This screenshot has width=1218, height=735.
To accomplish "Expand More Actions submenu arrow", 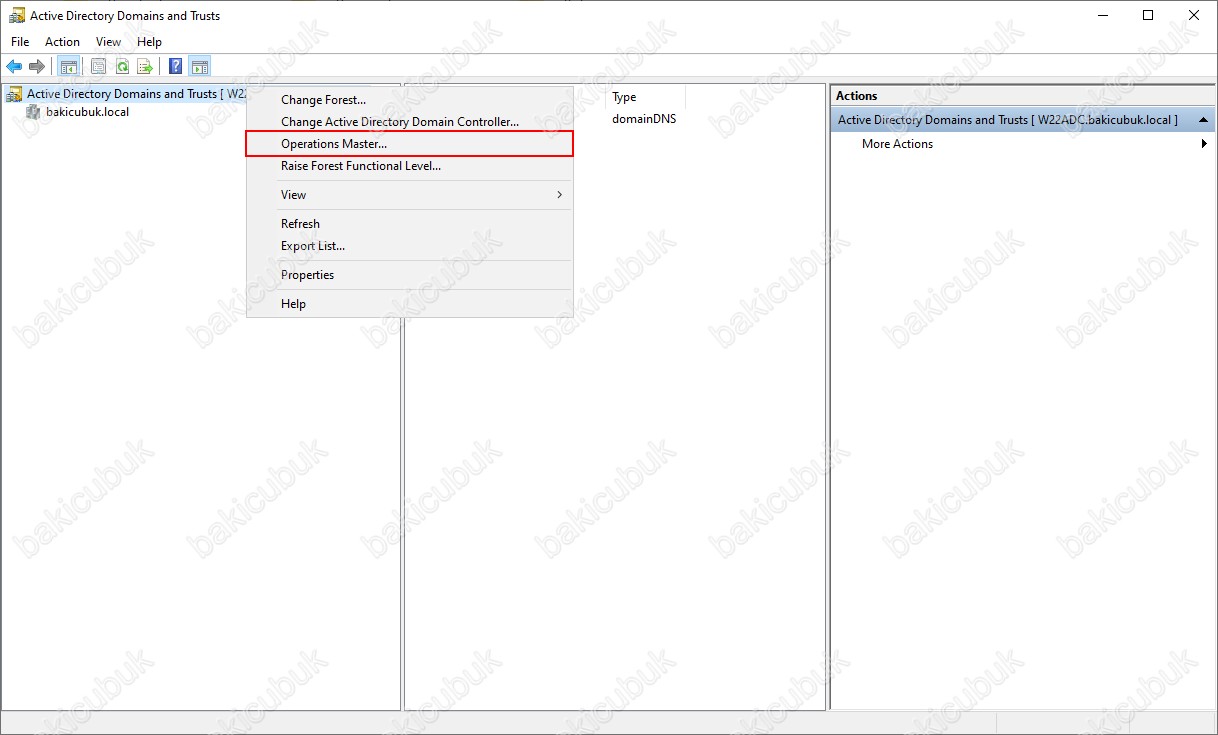I will 1204,144.
